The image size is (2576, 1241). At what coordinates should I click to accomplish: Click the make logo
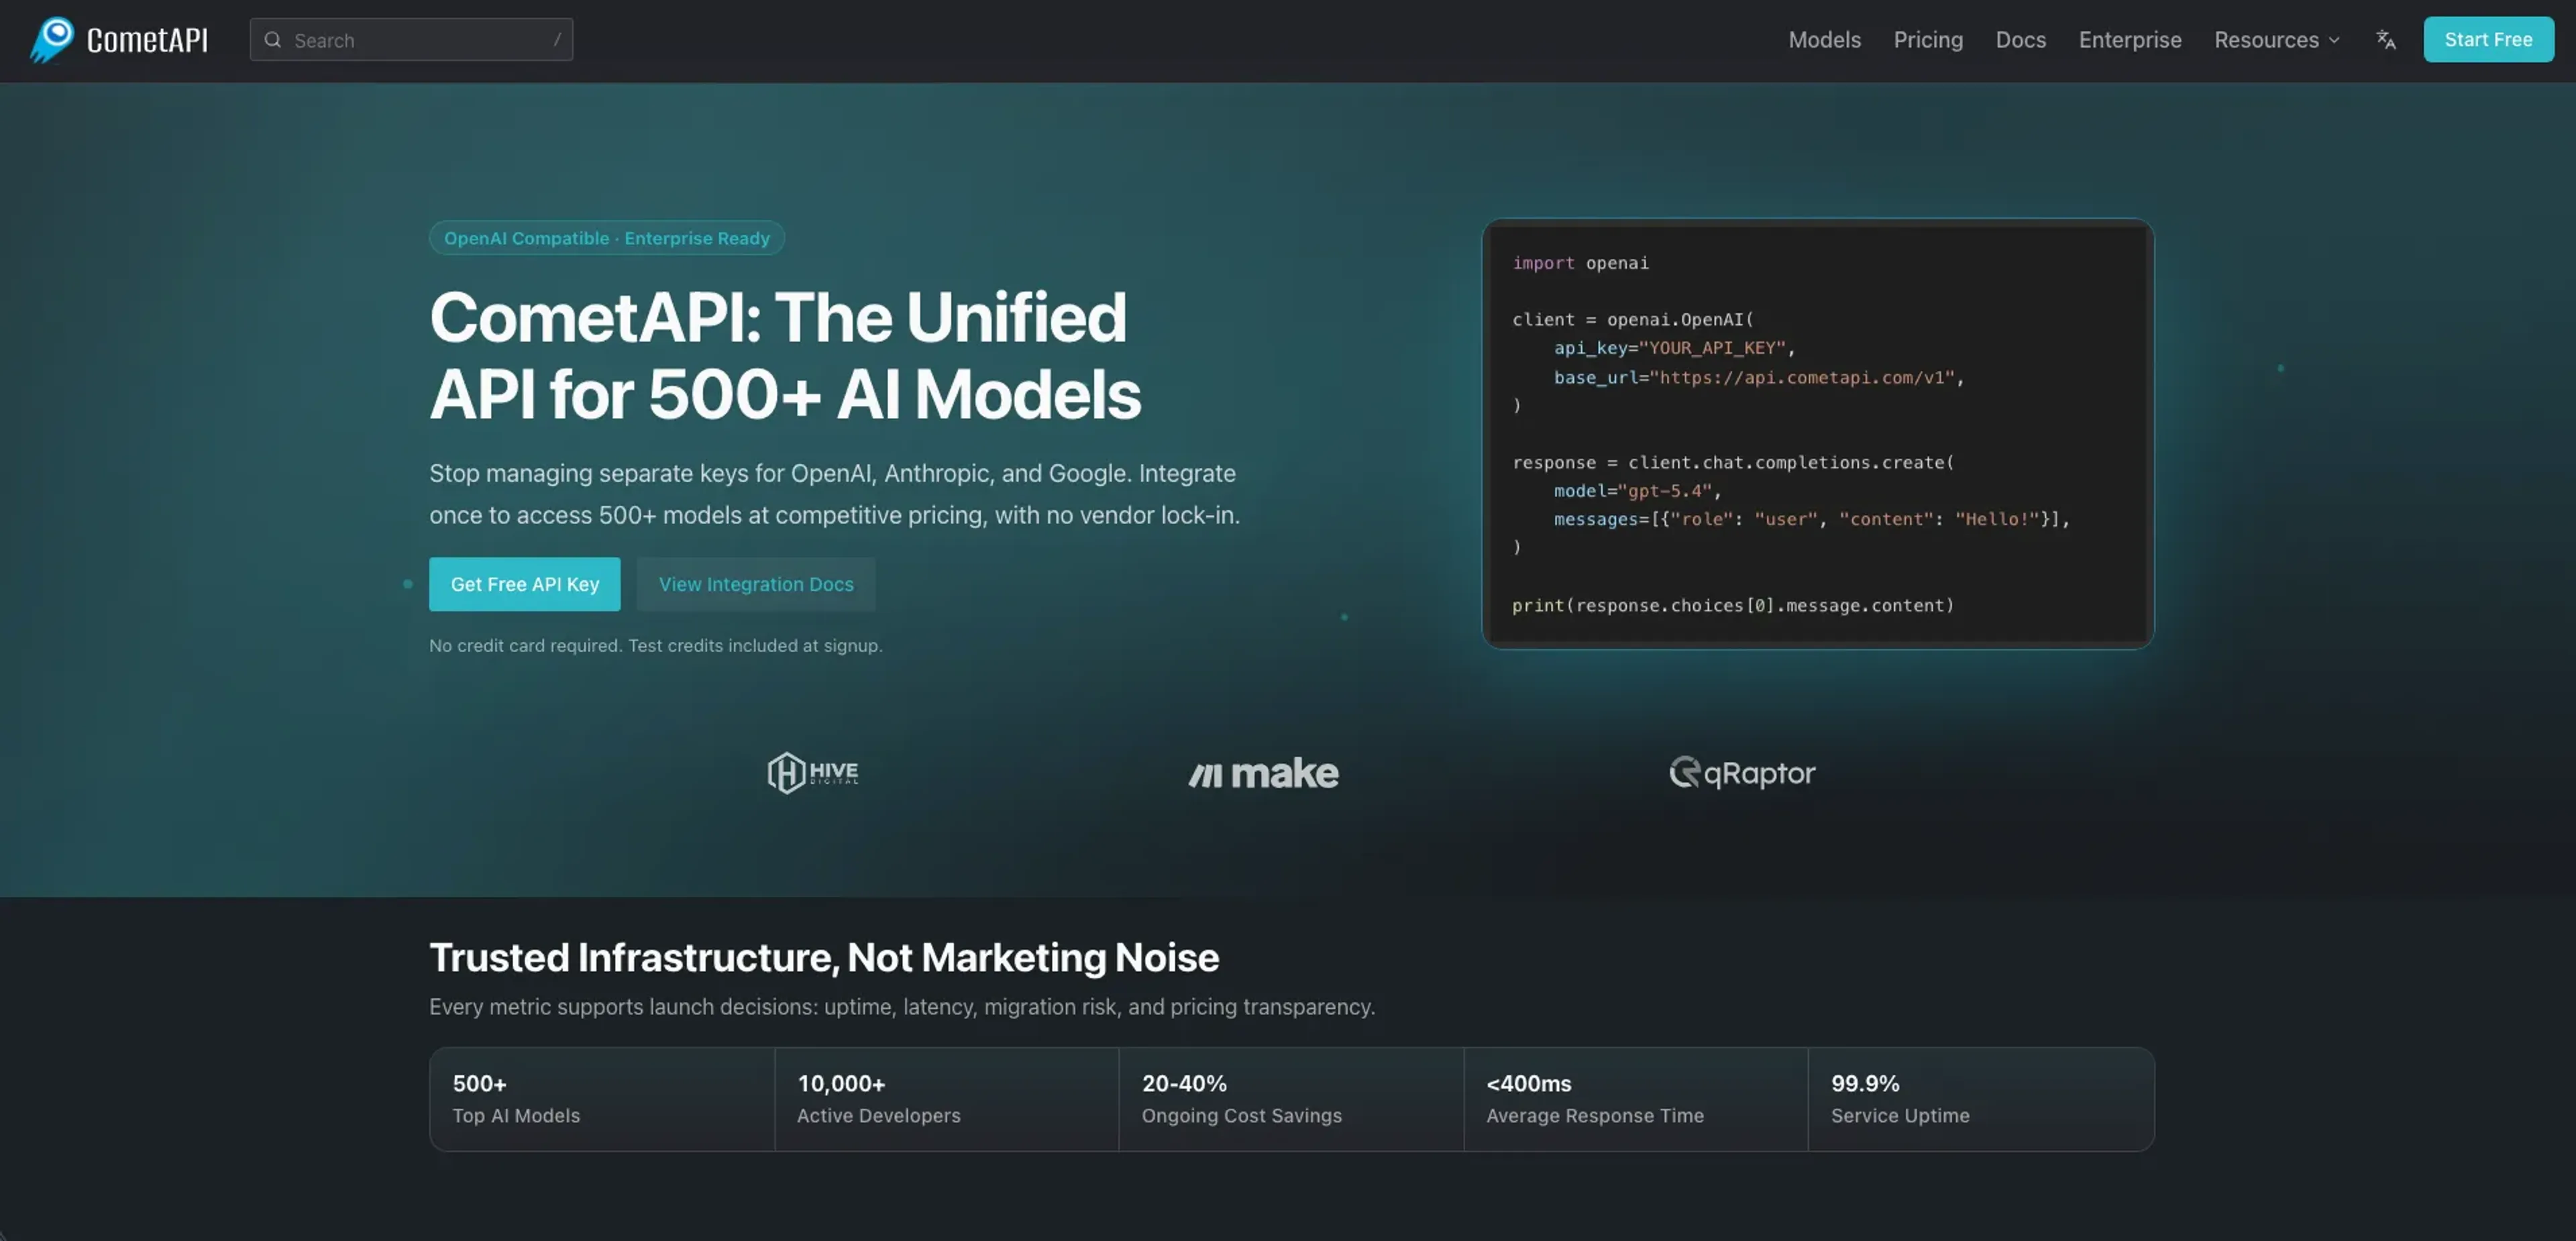1263,773
